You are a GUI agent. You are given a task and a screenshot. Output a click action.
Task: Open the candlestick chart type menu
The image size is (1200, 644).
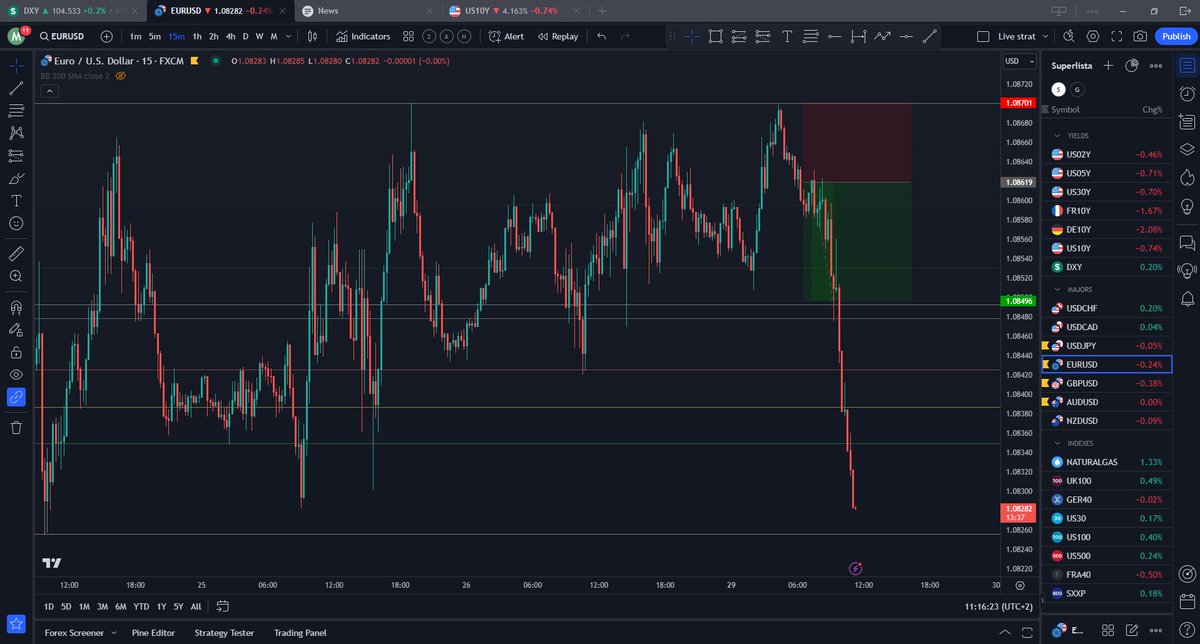click(312, 36)
